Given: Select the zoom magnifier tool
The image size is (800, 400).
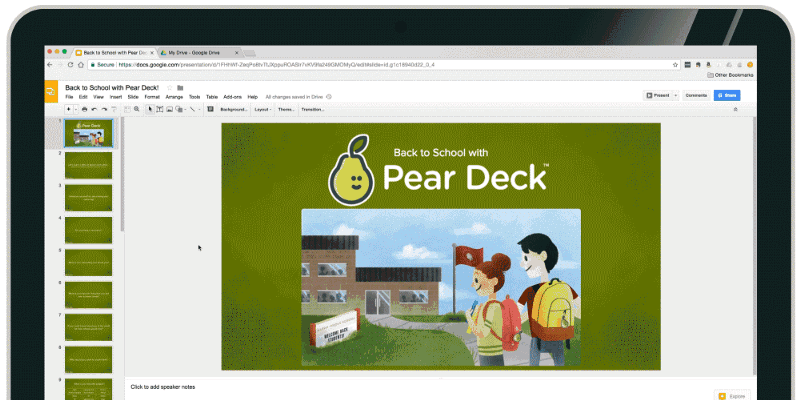Looking at the screenshot, I should (x=137, y=109).
